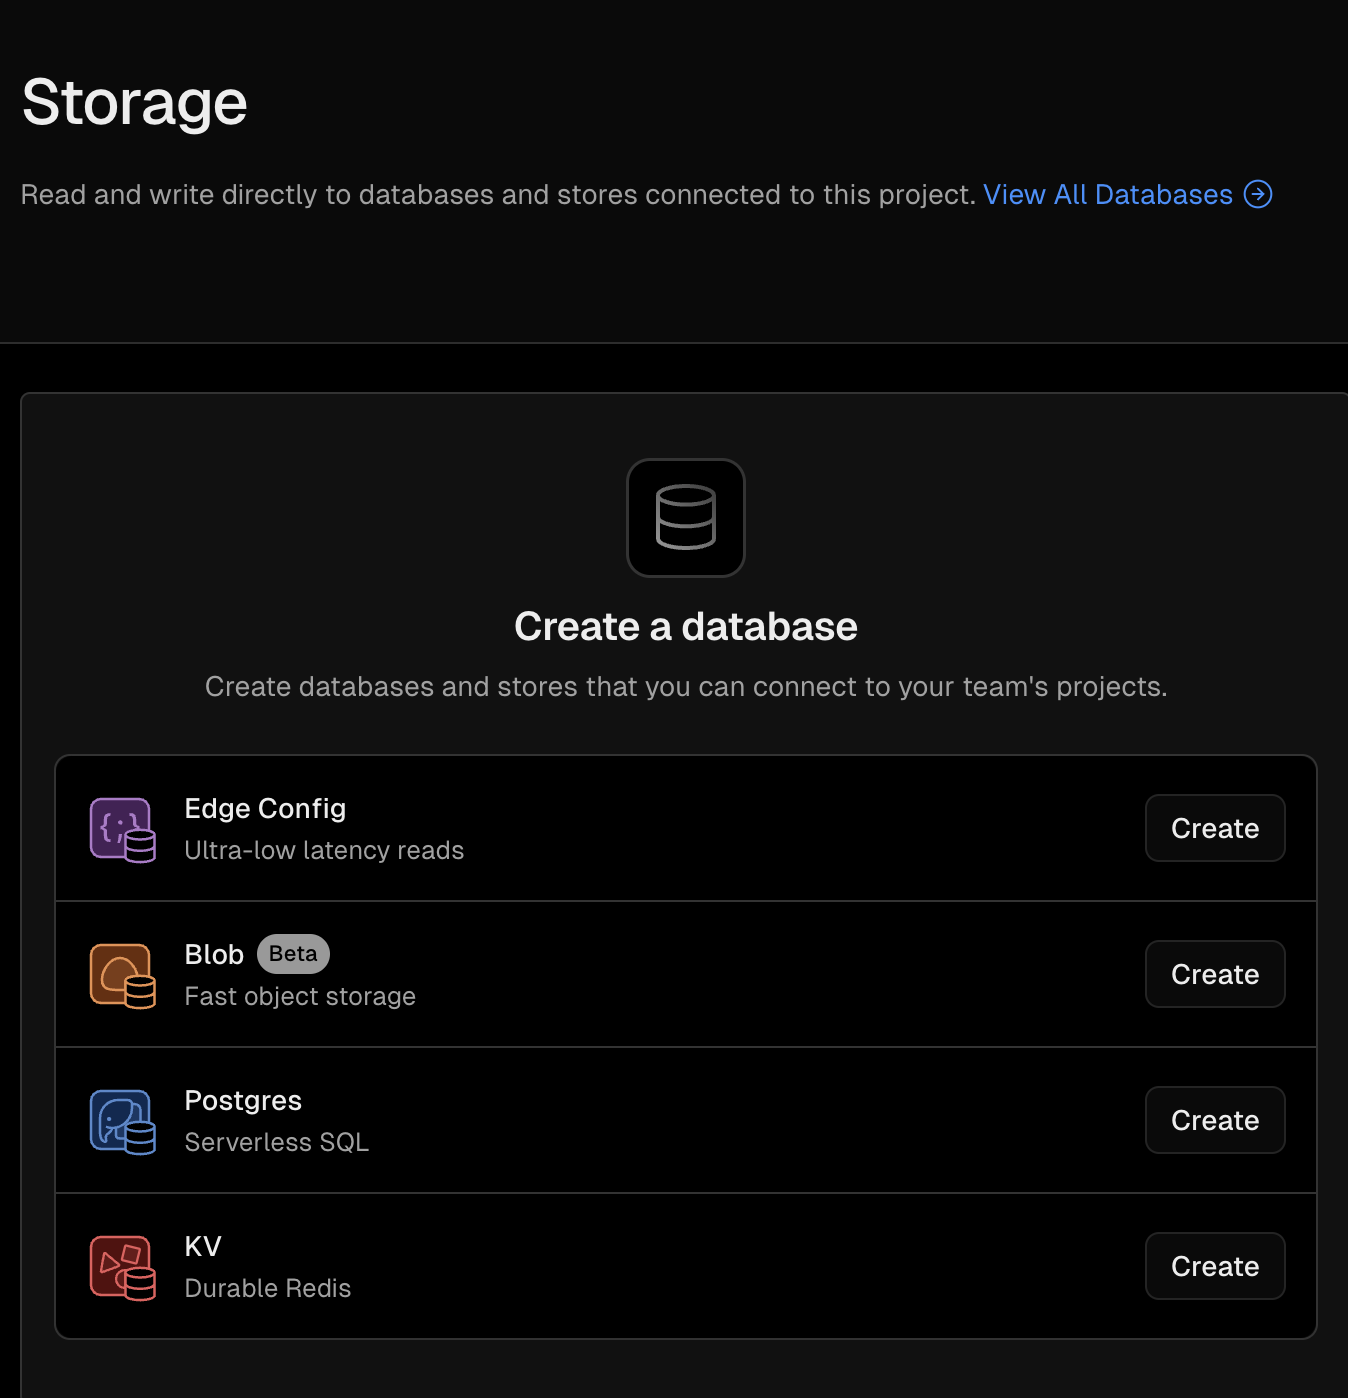Click the 'Create a database' heading

686,626
